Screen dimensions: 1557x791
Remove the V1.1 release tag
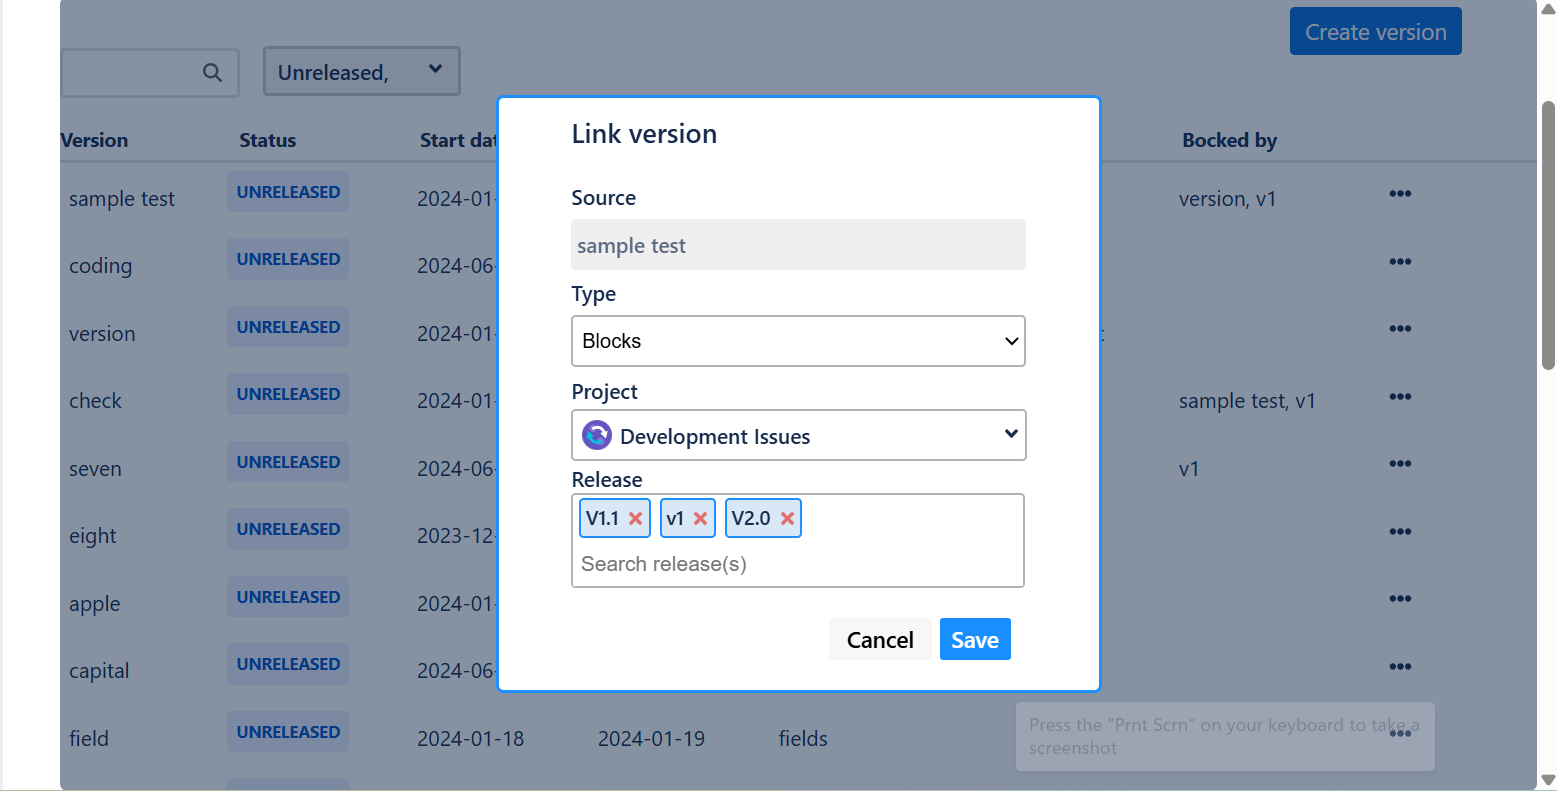point(635,519)
